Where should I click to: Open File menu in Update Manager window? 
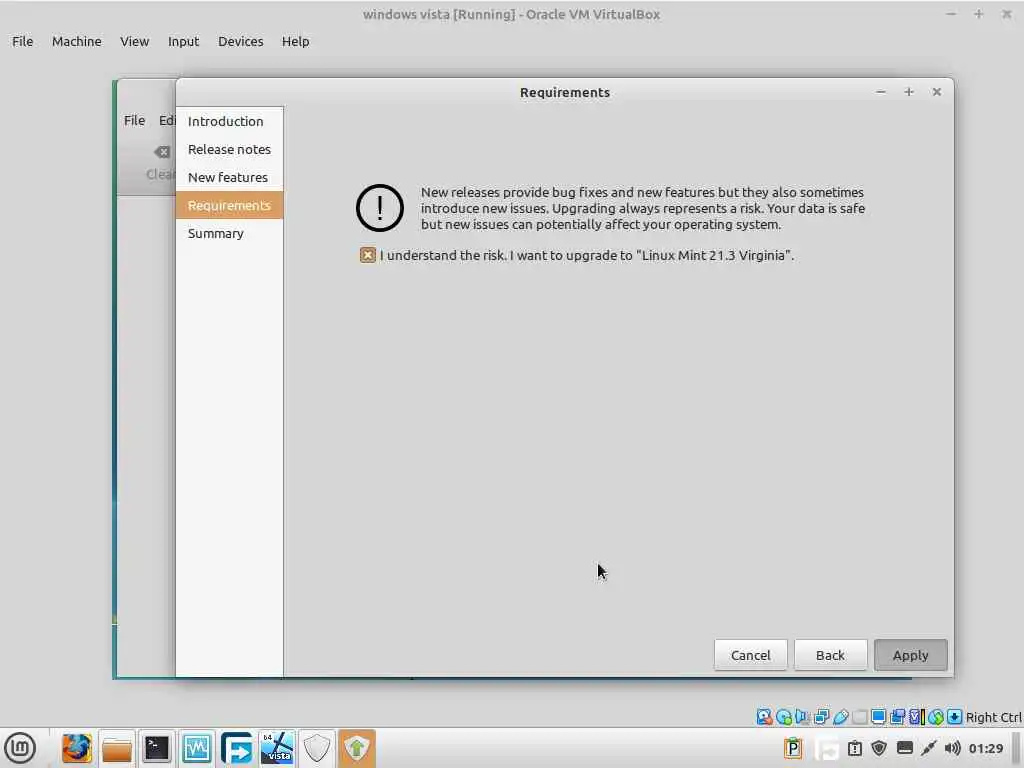[x=135, y=120]
